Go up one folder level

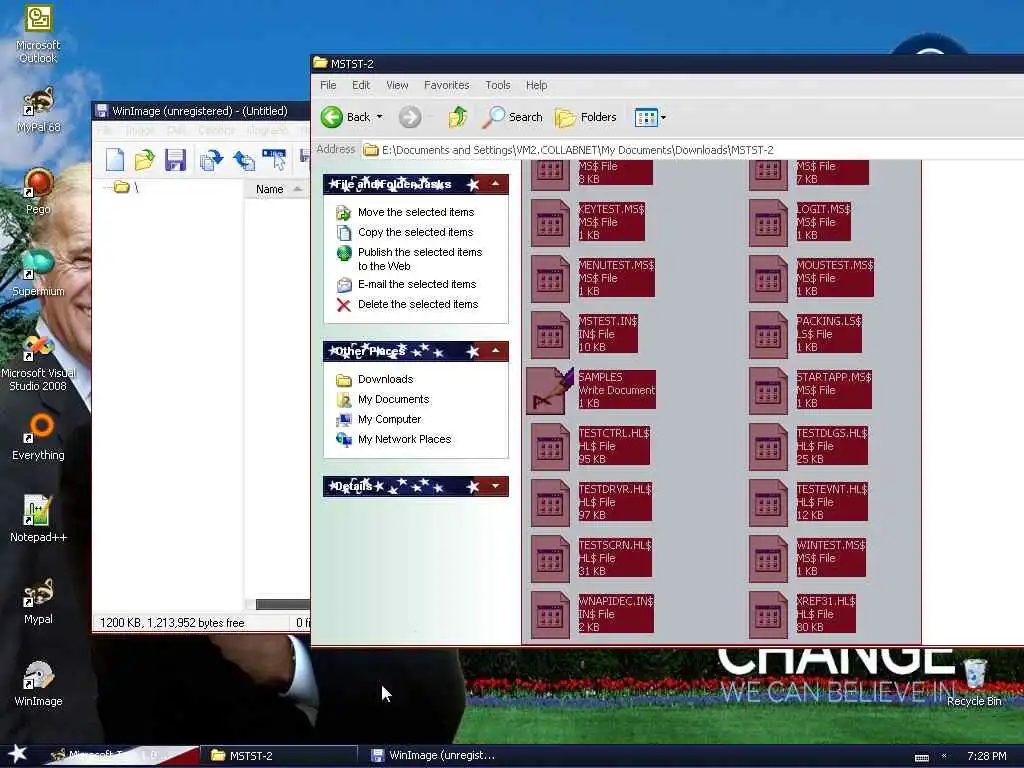pyautogui.click(x=457, y=117)
